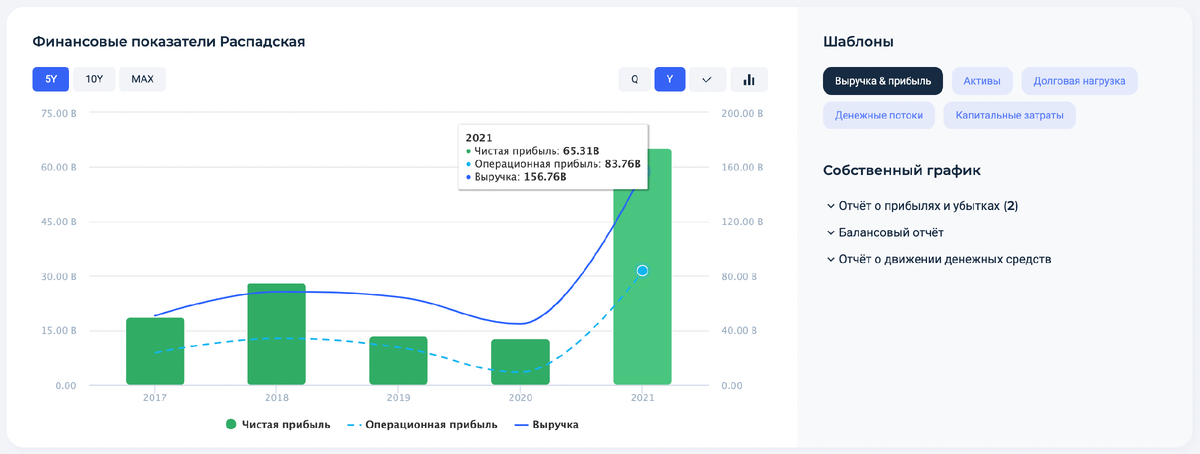Toggle Чистая прибыль legend item
This screenshot has width=1200, height=454.
point(277,425)
